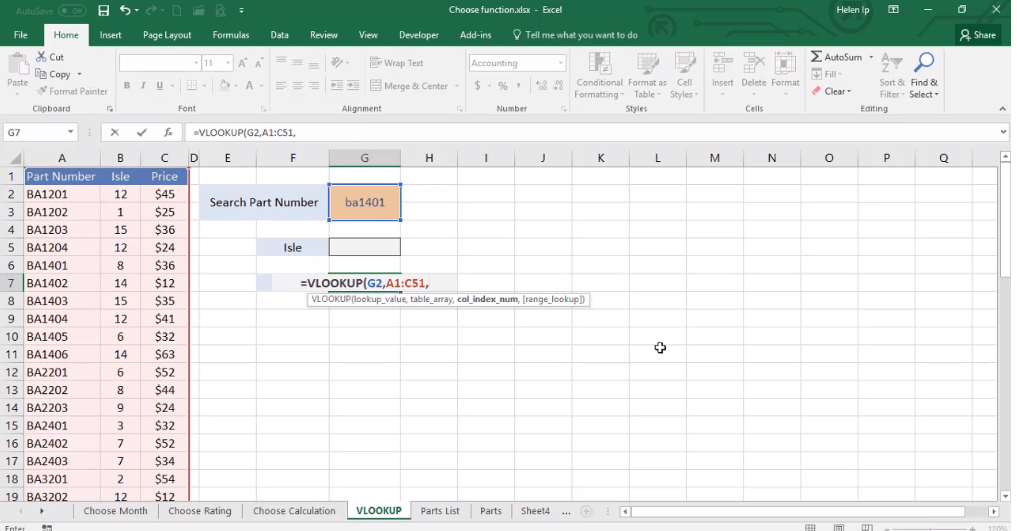The image size is (1017, 531).
Task: Select column header G
Action: [365, 158]
